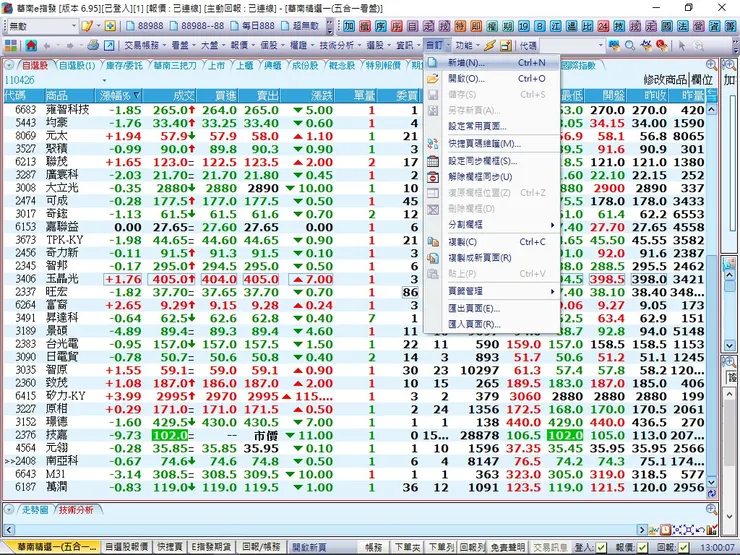Select 新增(N)... in the 自訂 menu

(493, 63)
